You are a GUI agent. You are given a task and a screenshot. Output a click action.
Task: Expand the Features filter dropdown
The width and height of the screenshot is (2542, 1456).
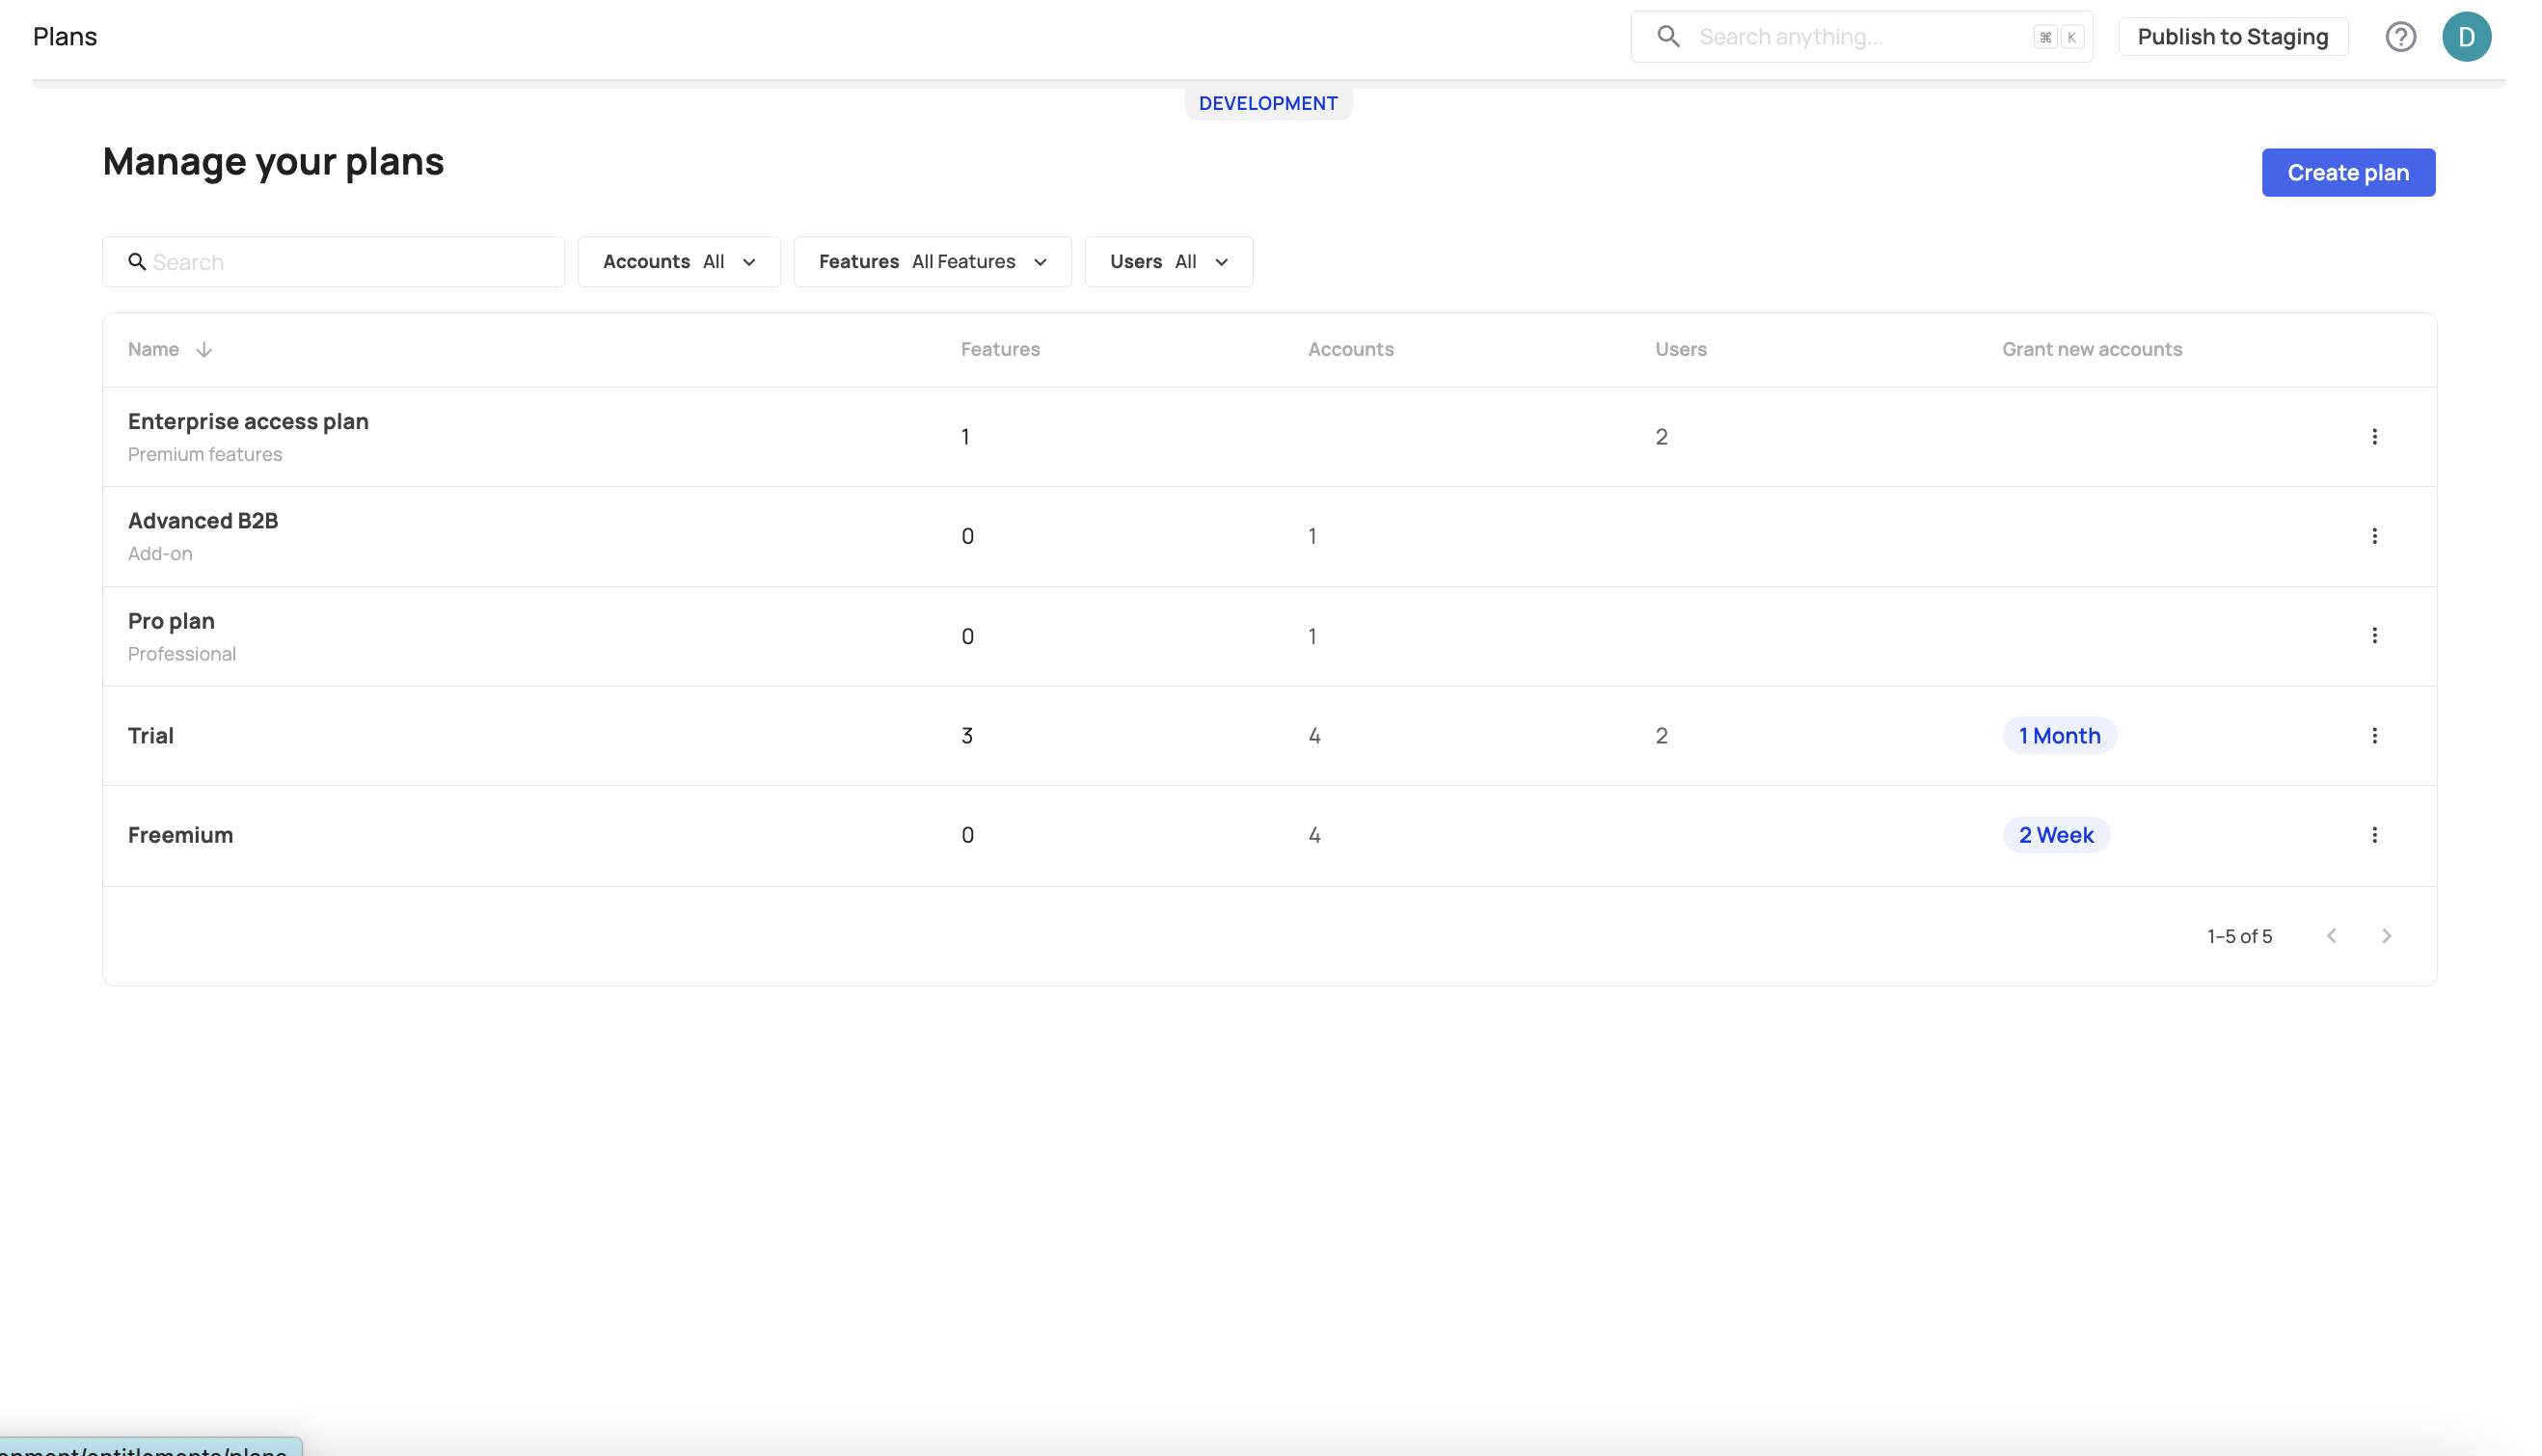point(932,262)
